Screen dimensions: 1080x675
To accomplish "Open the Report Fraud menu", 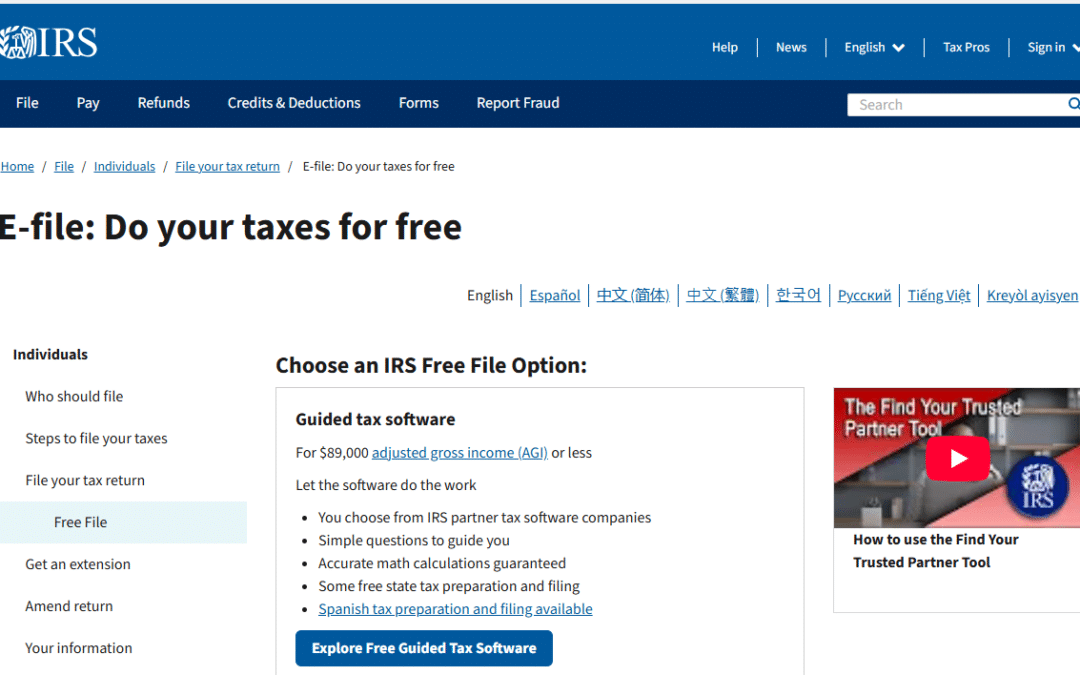I will coord(518,103).
